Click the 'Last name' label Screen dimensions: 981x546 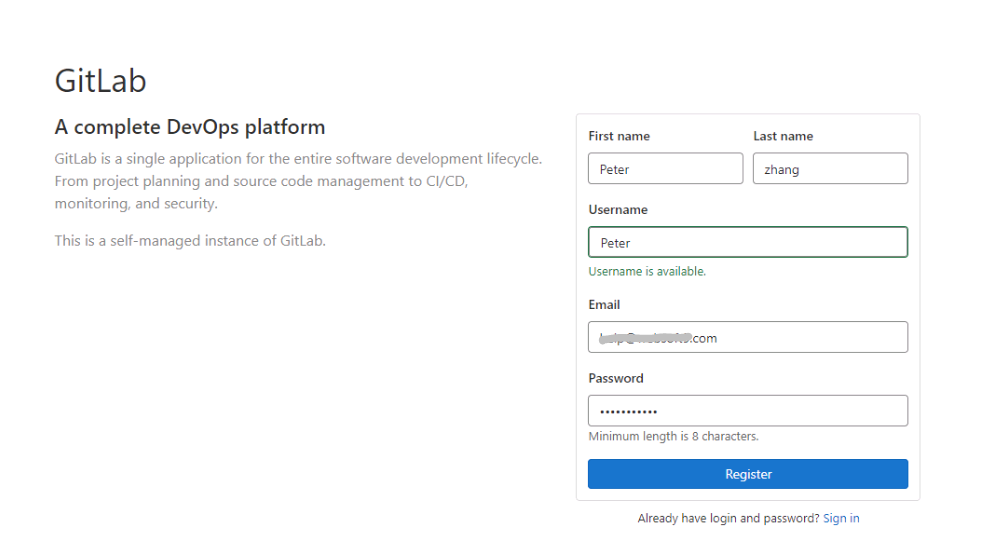tap(783, 136)
